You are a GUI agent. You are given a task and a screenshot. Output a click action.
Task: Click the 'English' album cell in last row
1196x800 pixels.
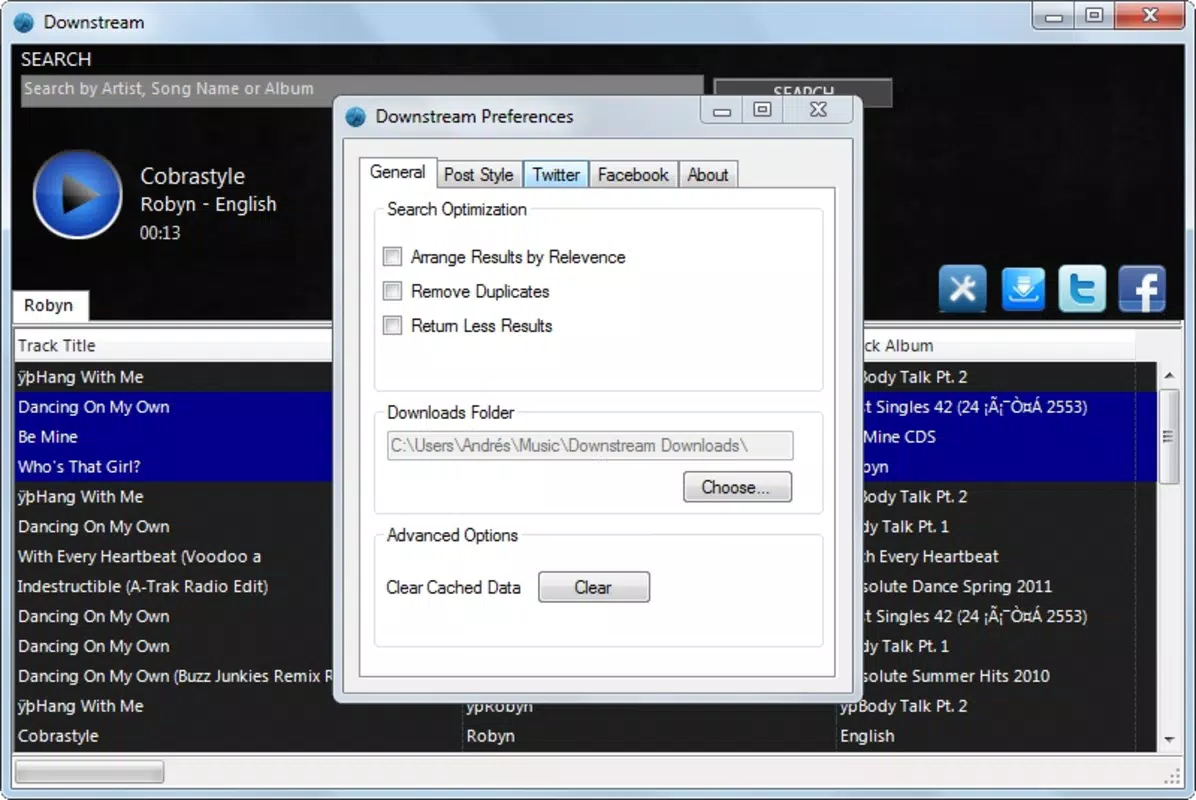985,735
